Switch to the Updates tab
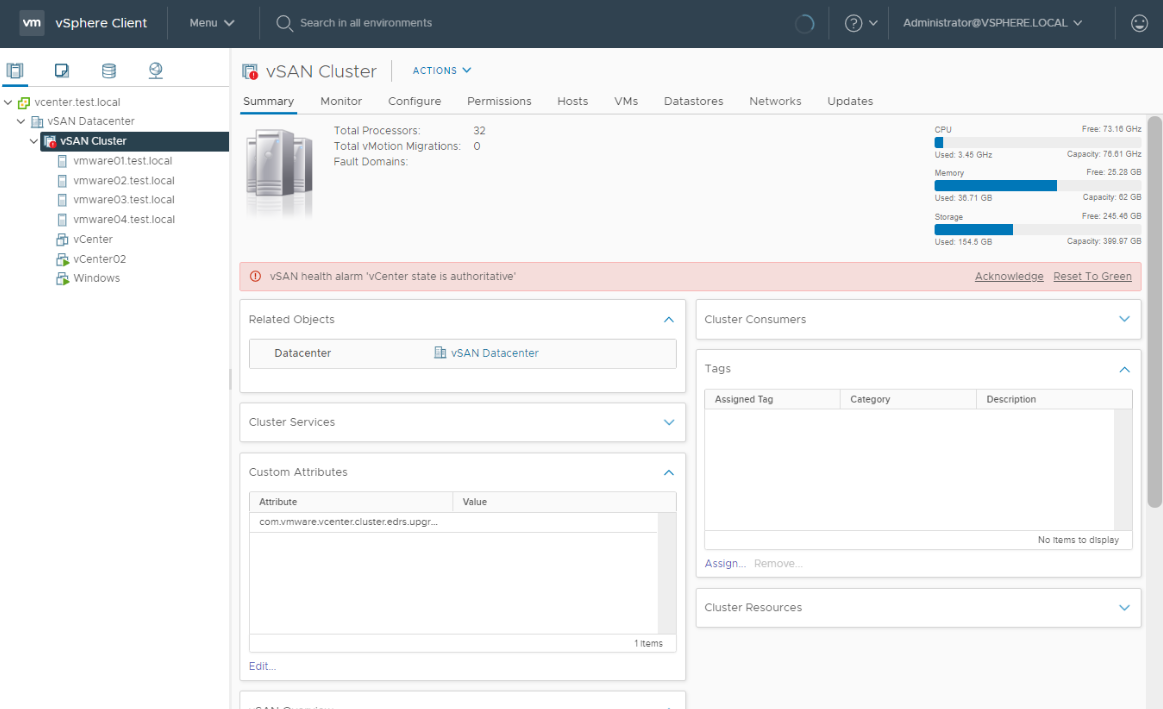This screenshot has width=1163, height=709. (x=850, y=102)
